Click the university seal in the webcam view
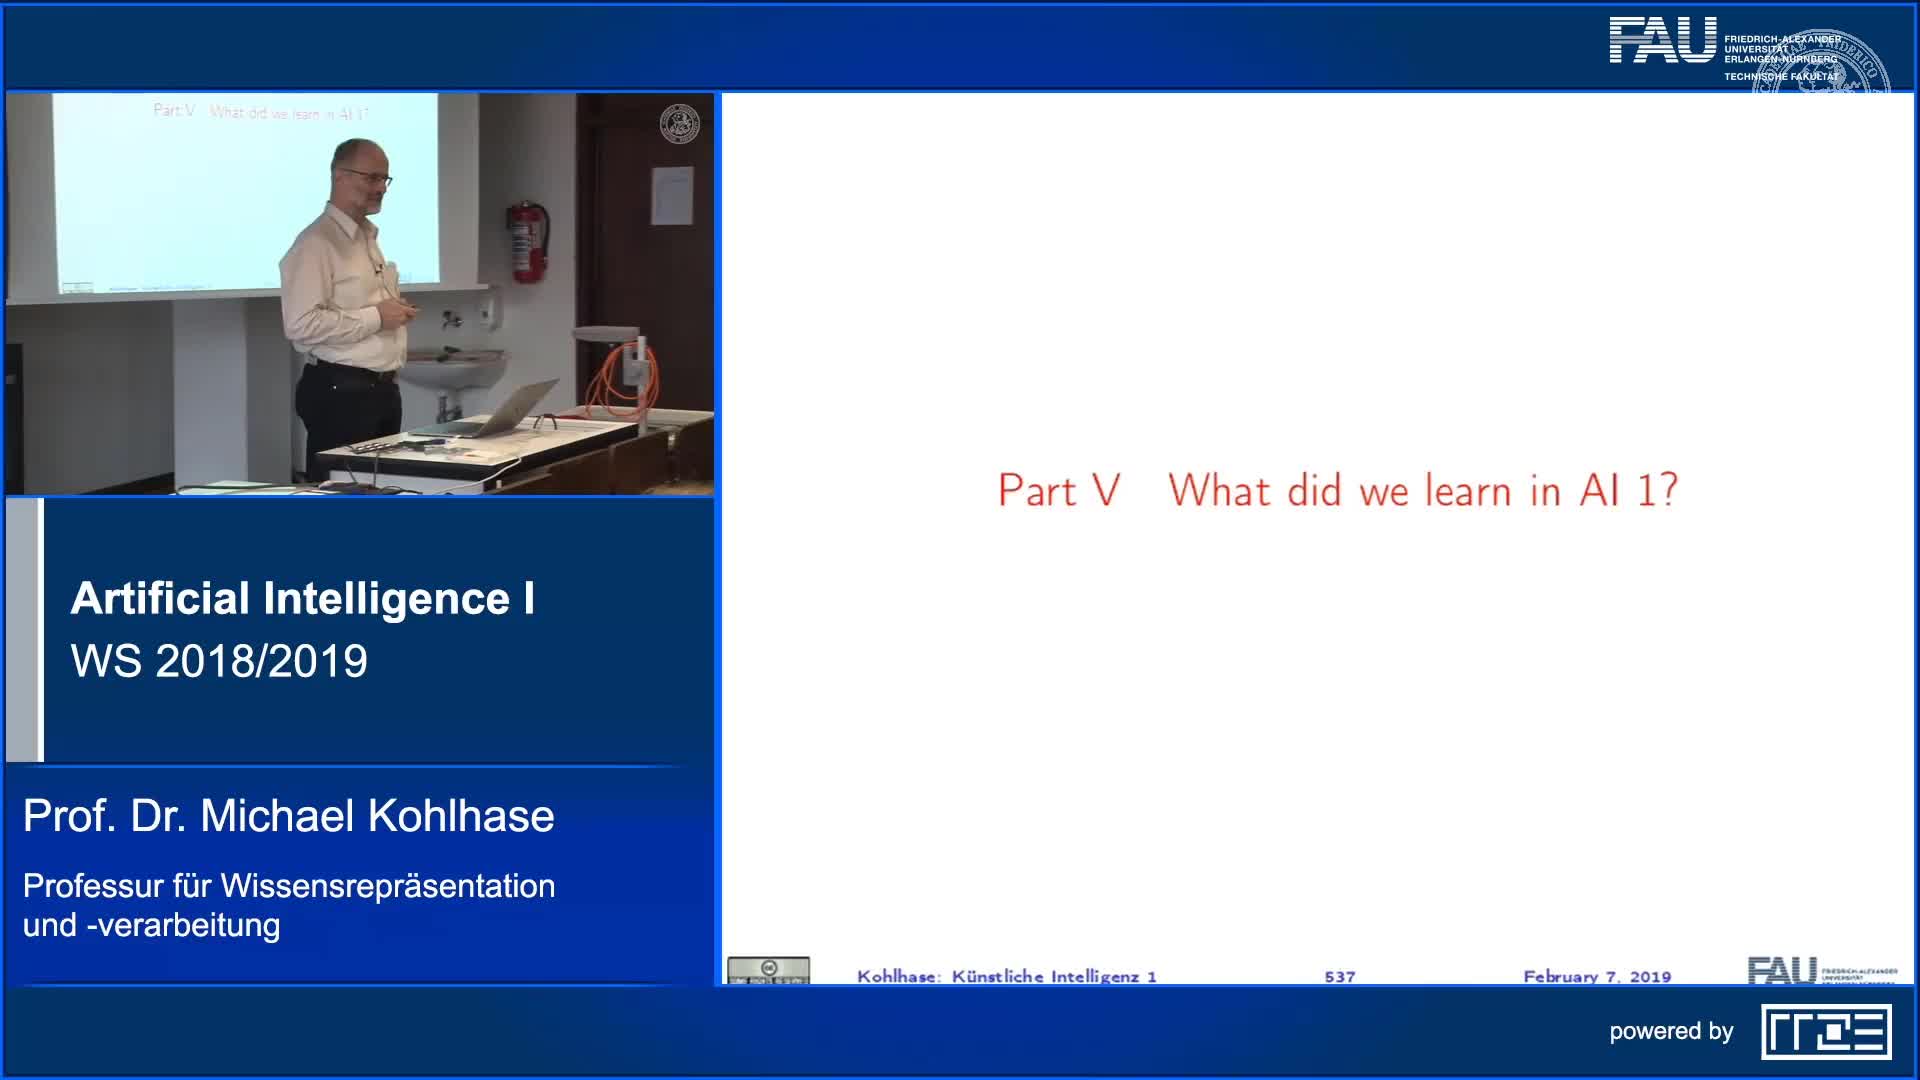This screenshot has height=1080, width=1920. point(680,121)
